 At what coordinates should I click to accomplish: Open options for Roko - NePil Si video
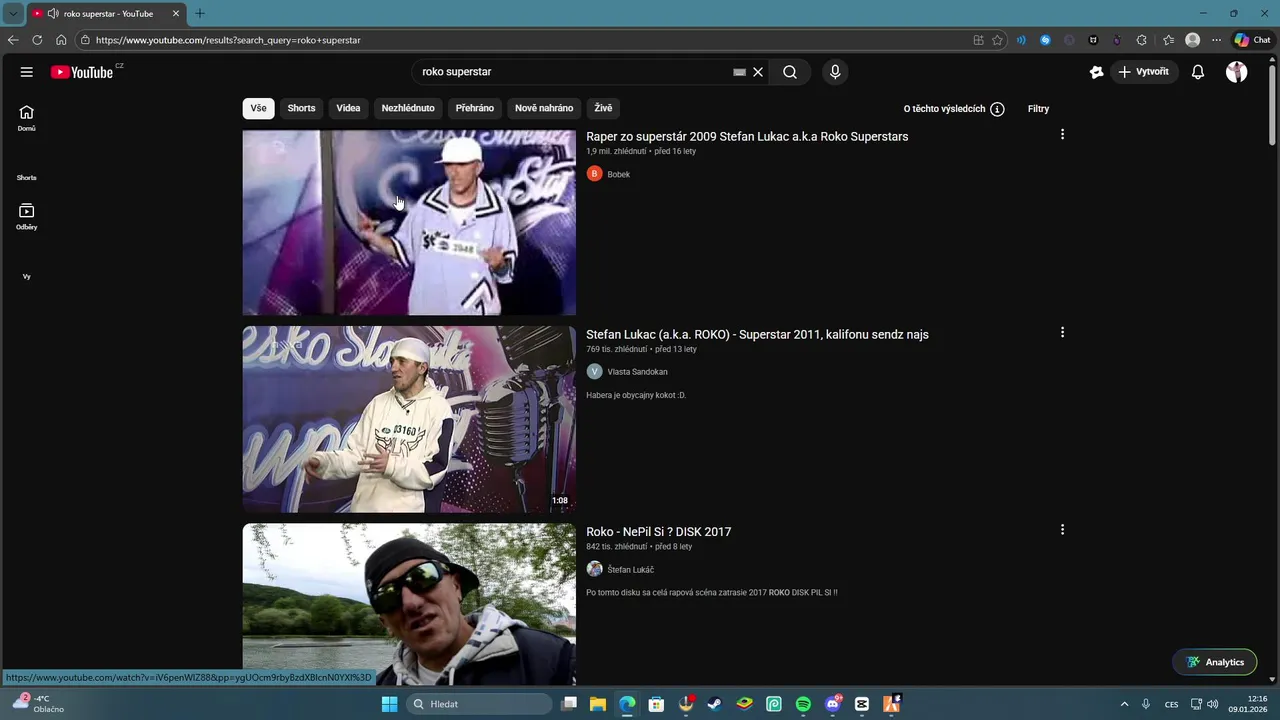[1062, 530]
